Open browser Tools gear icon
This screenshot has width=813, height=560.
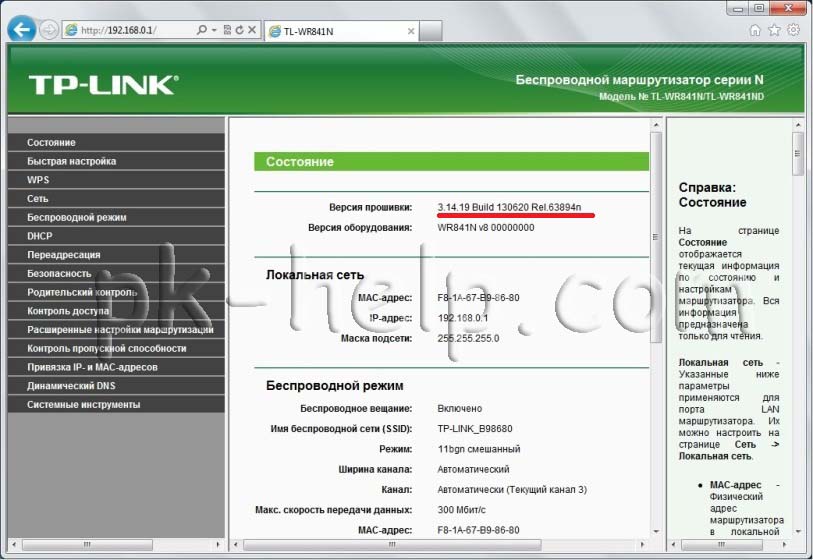[x=793, y=30]
